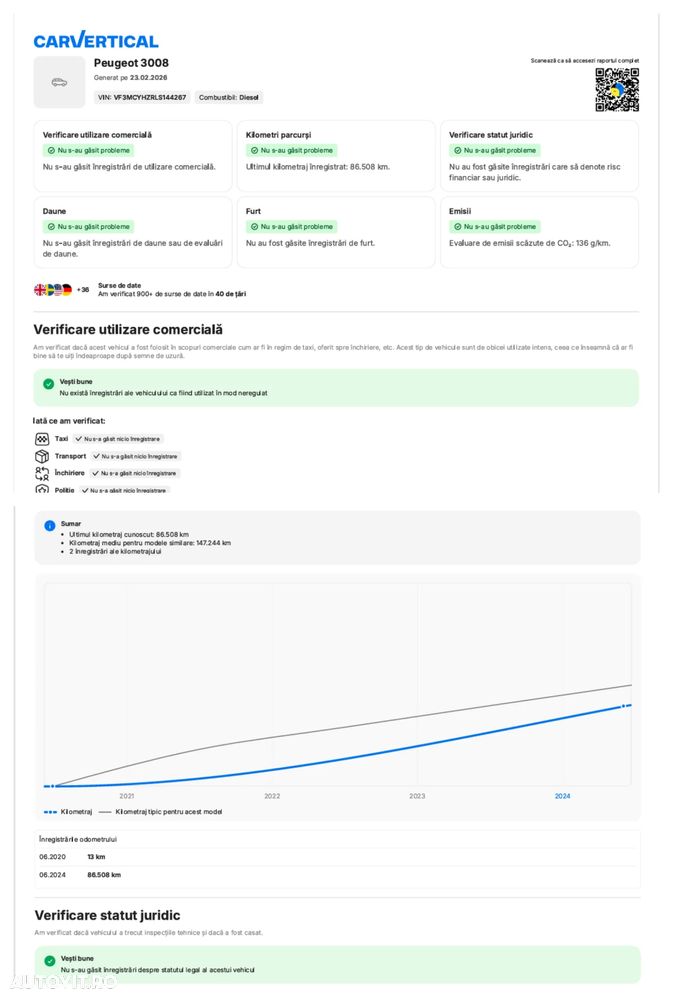This screenshot has height=999, width=673.
Task: Click the 2024 label on chart axis
Action: click(562, 796)
